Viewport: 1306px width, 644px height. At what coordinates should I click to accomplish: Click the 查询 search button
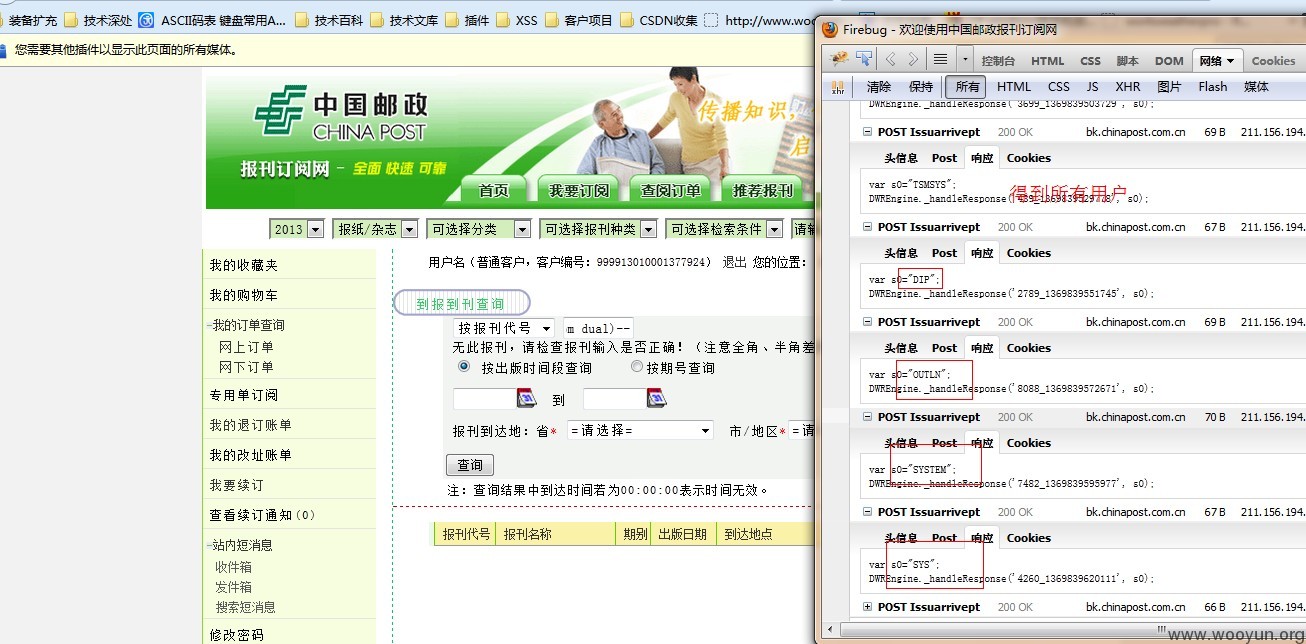click(x=470, y=465)
